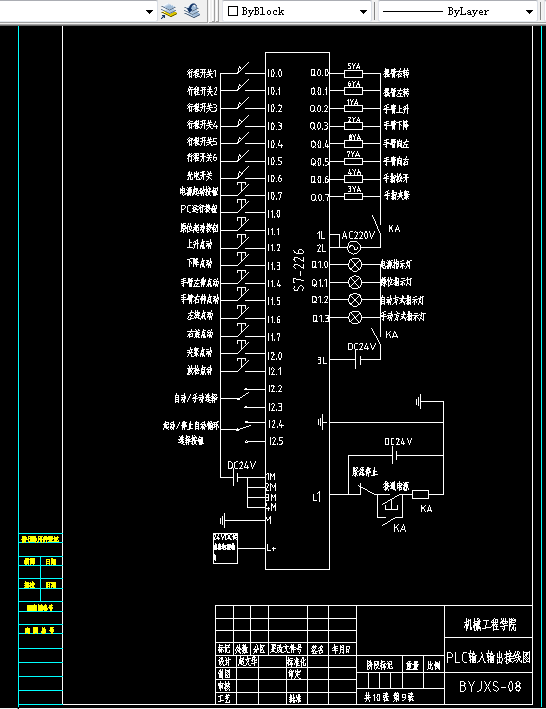Select the I2.5 input terminal label
Viewport: 546px width, 709px height.
[x=276, y=441]
